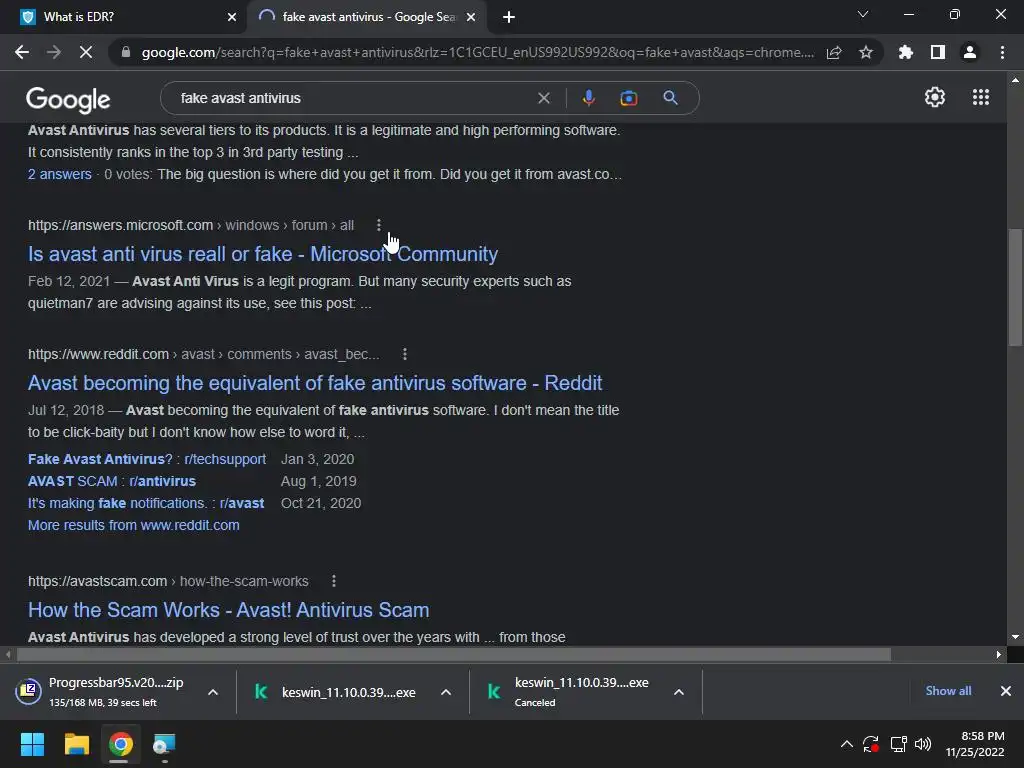The height and width of the screenshot is (768, 1024).
Task: Start voice search with the microphone
Action: coord(588,98)
